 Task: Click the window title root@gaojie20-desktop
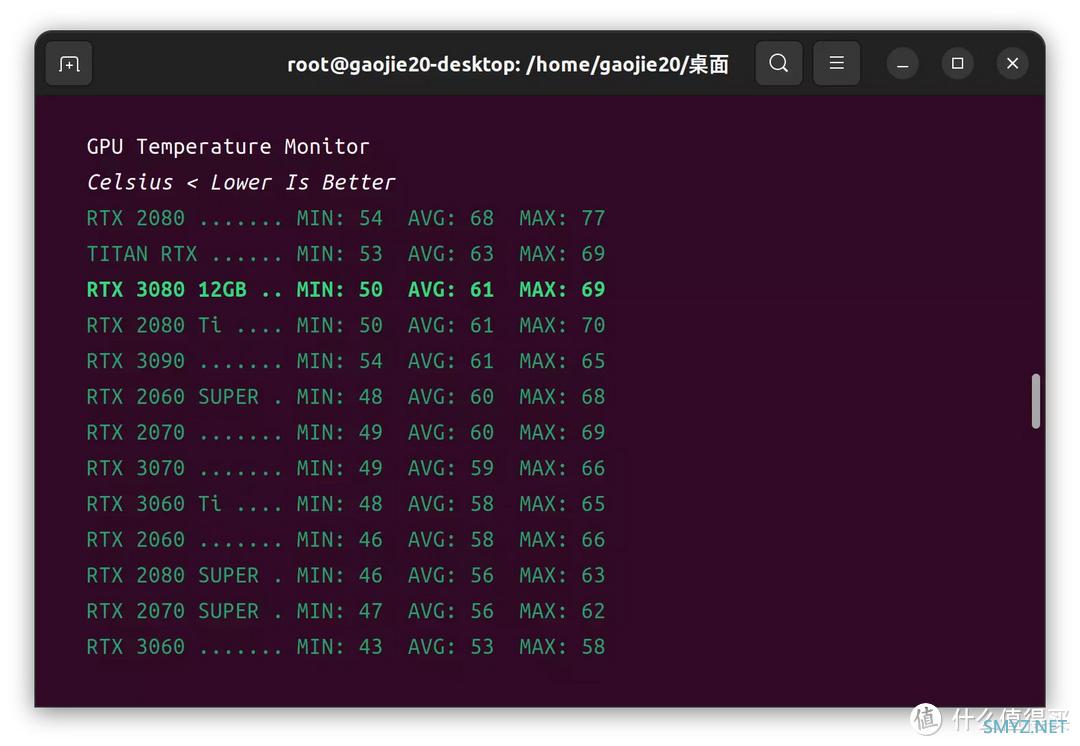pyautogui.click(x=508, y=64)
